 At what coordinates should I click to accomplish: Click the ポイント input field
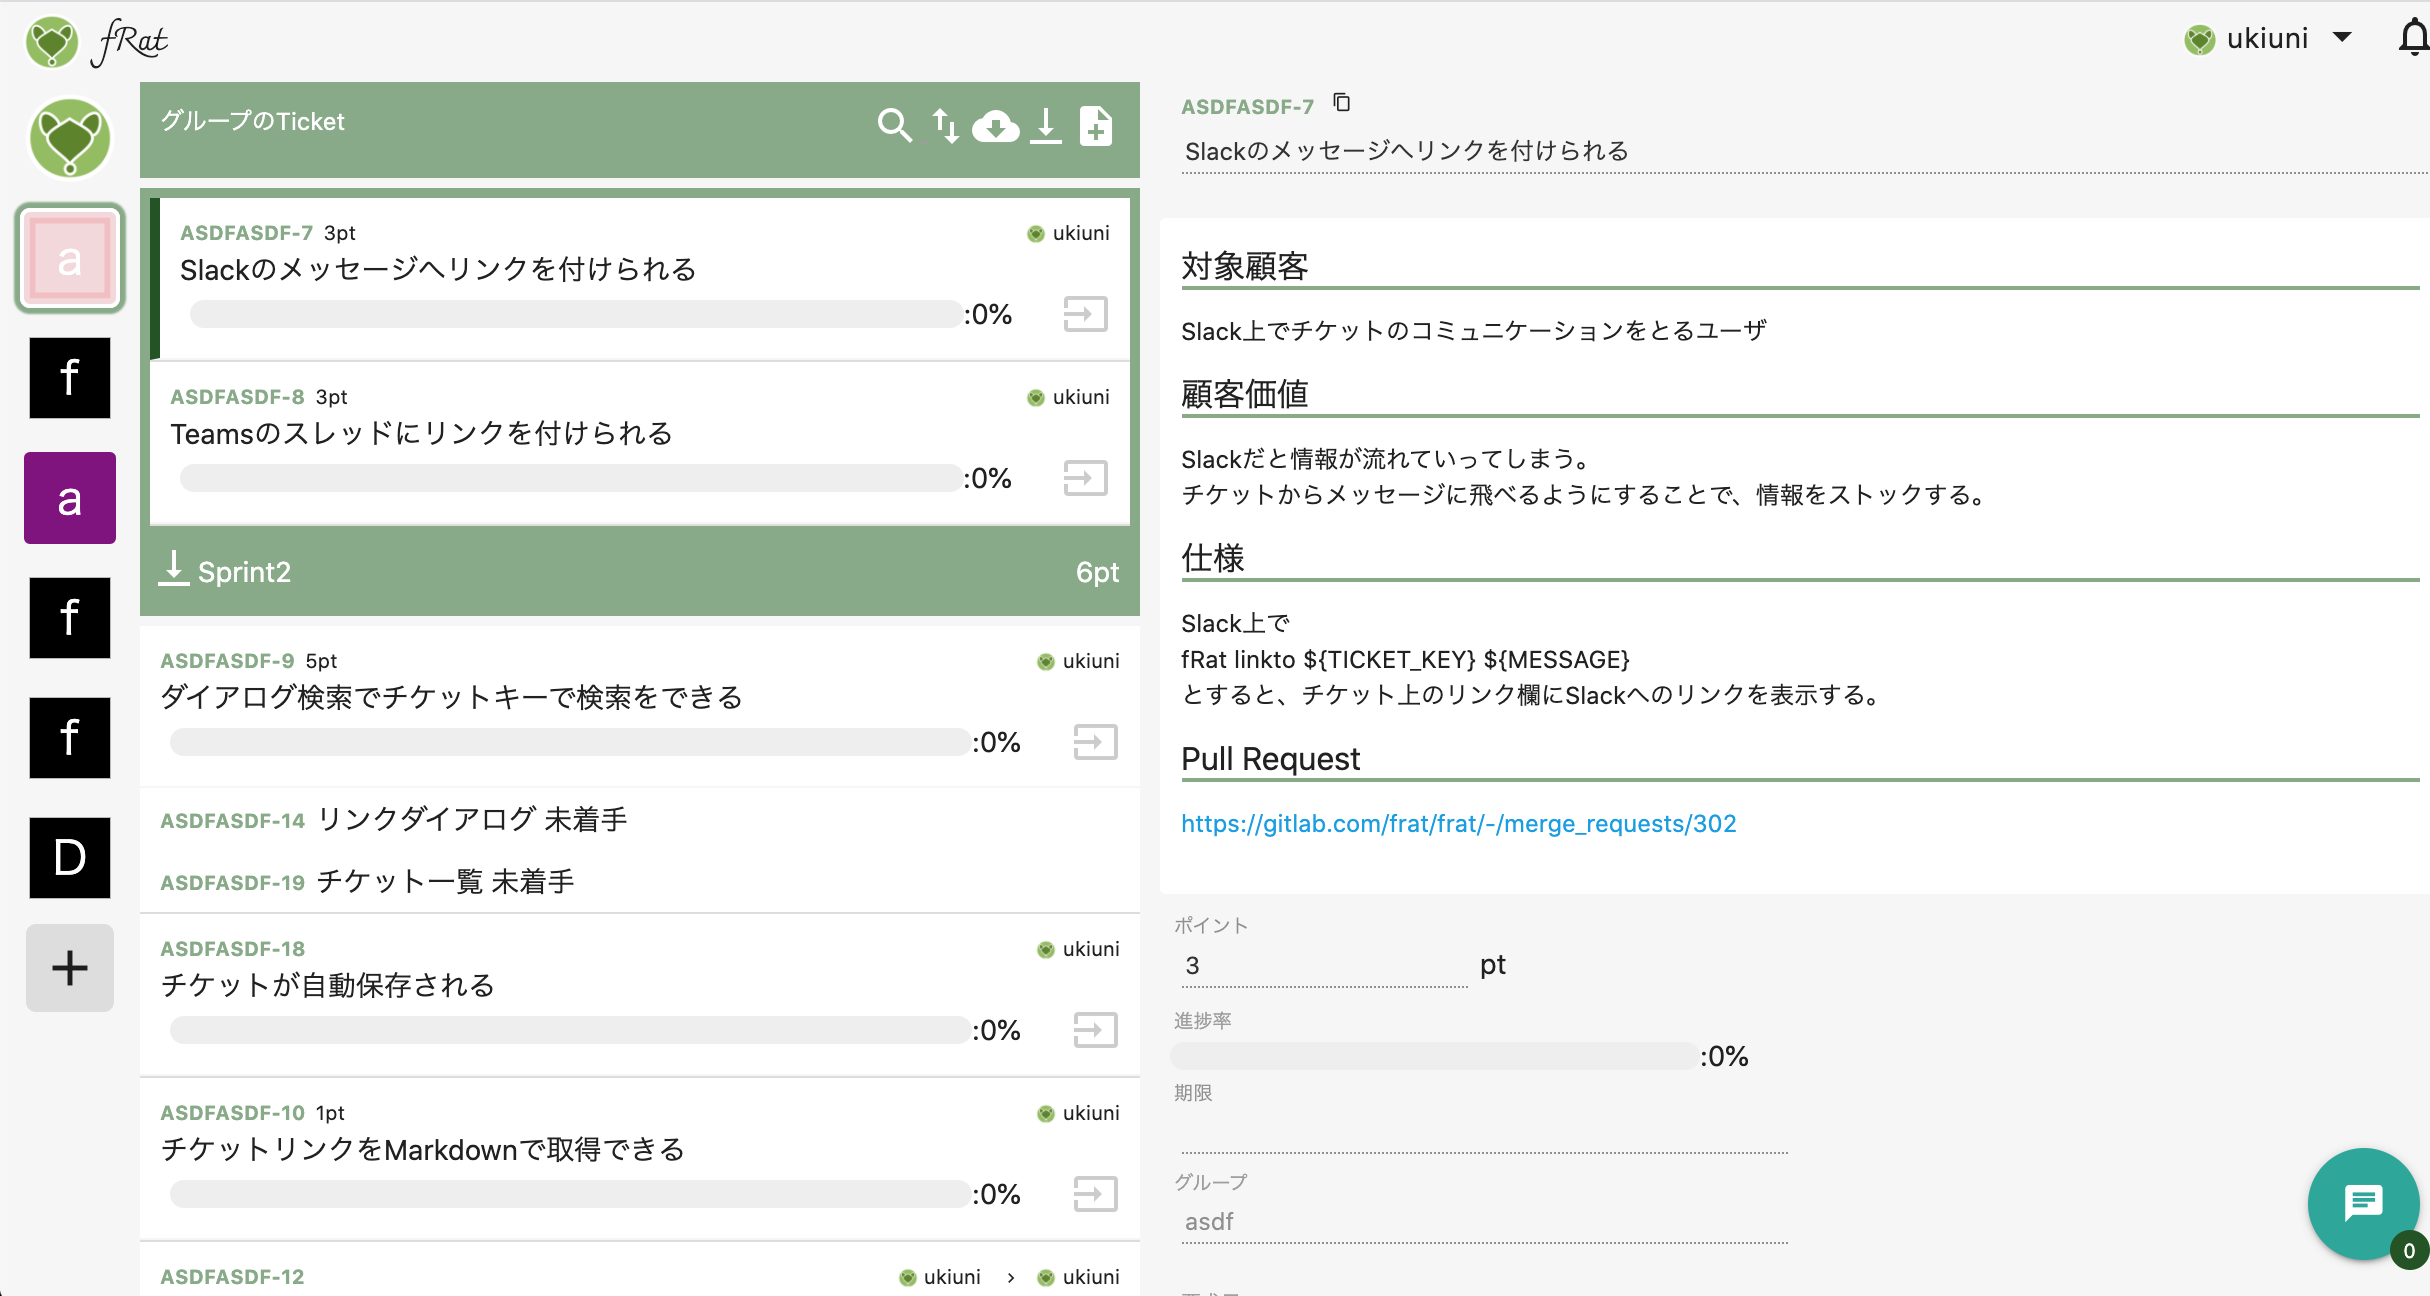point(1322,966)
